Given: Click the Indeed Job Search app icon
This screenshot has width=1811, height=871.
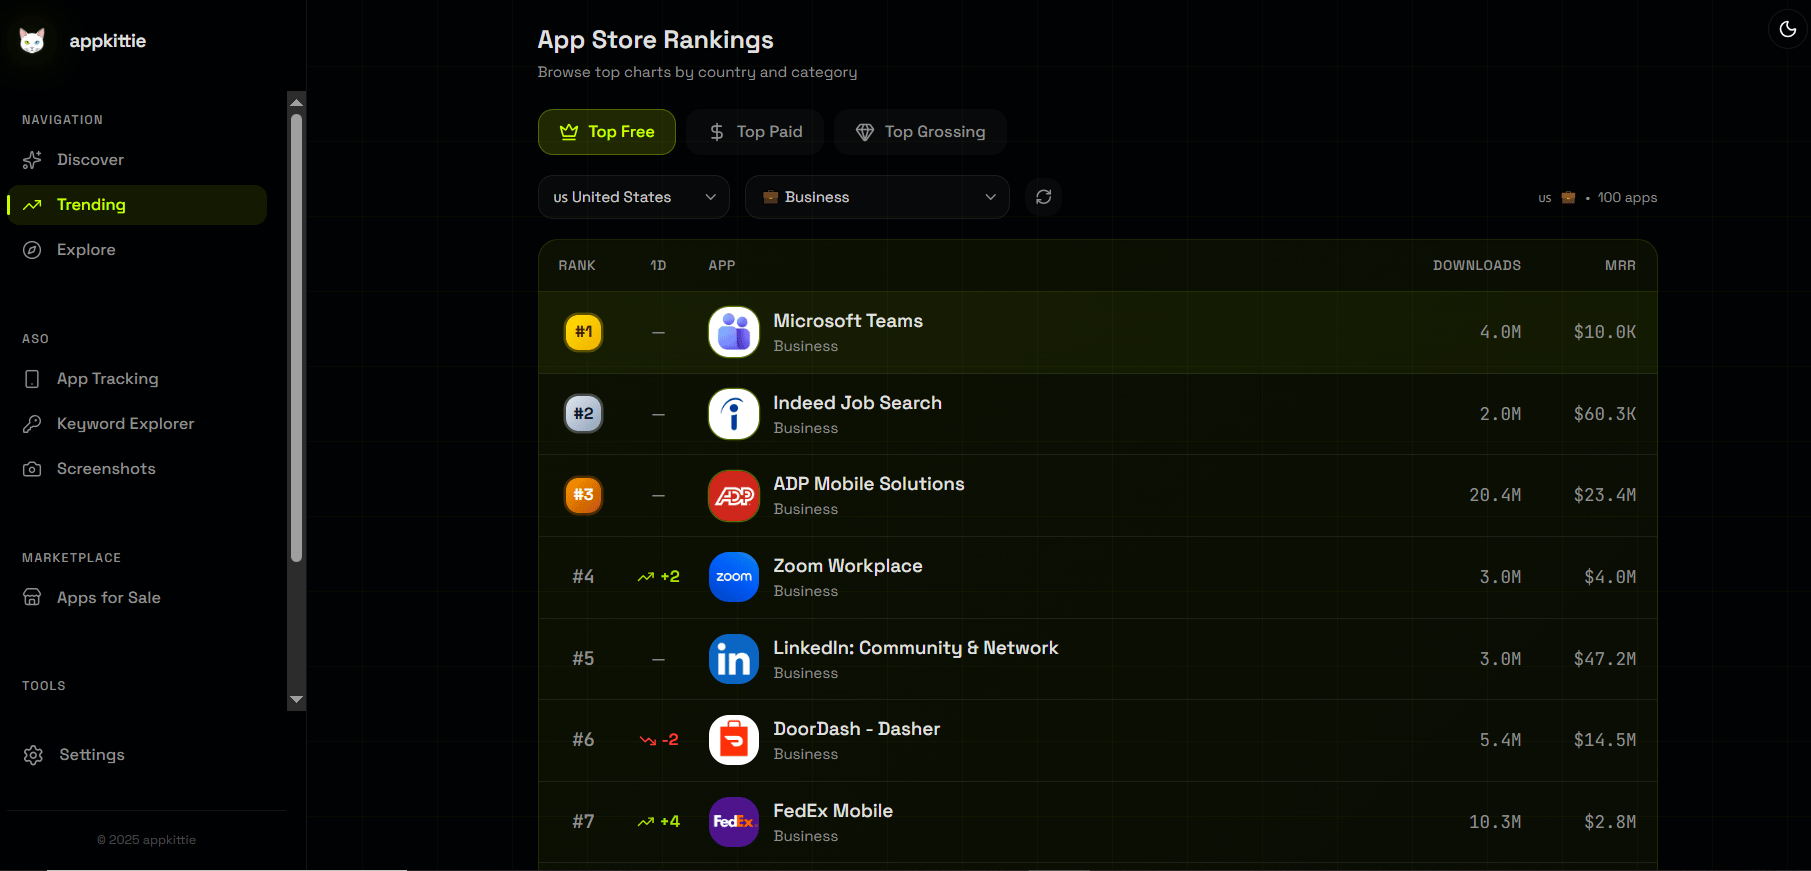Looking at the screenshot, I should [x=734, y=414].
